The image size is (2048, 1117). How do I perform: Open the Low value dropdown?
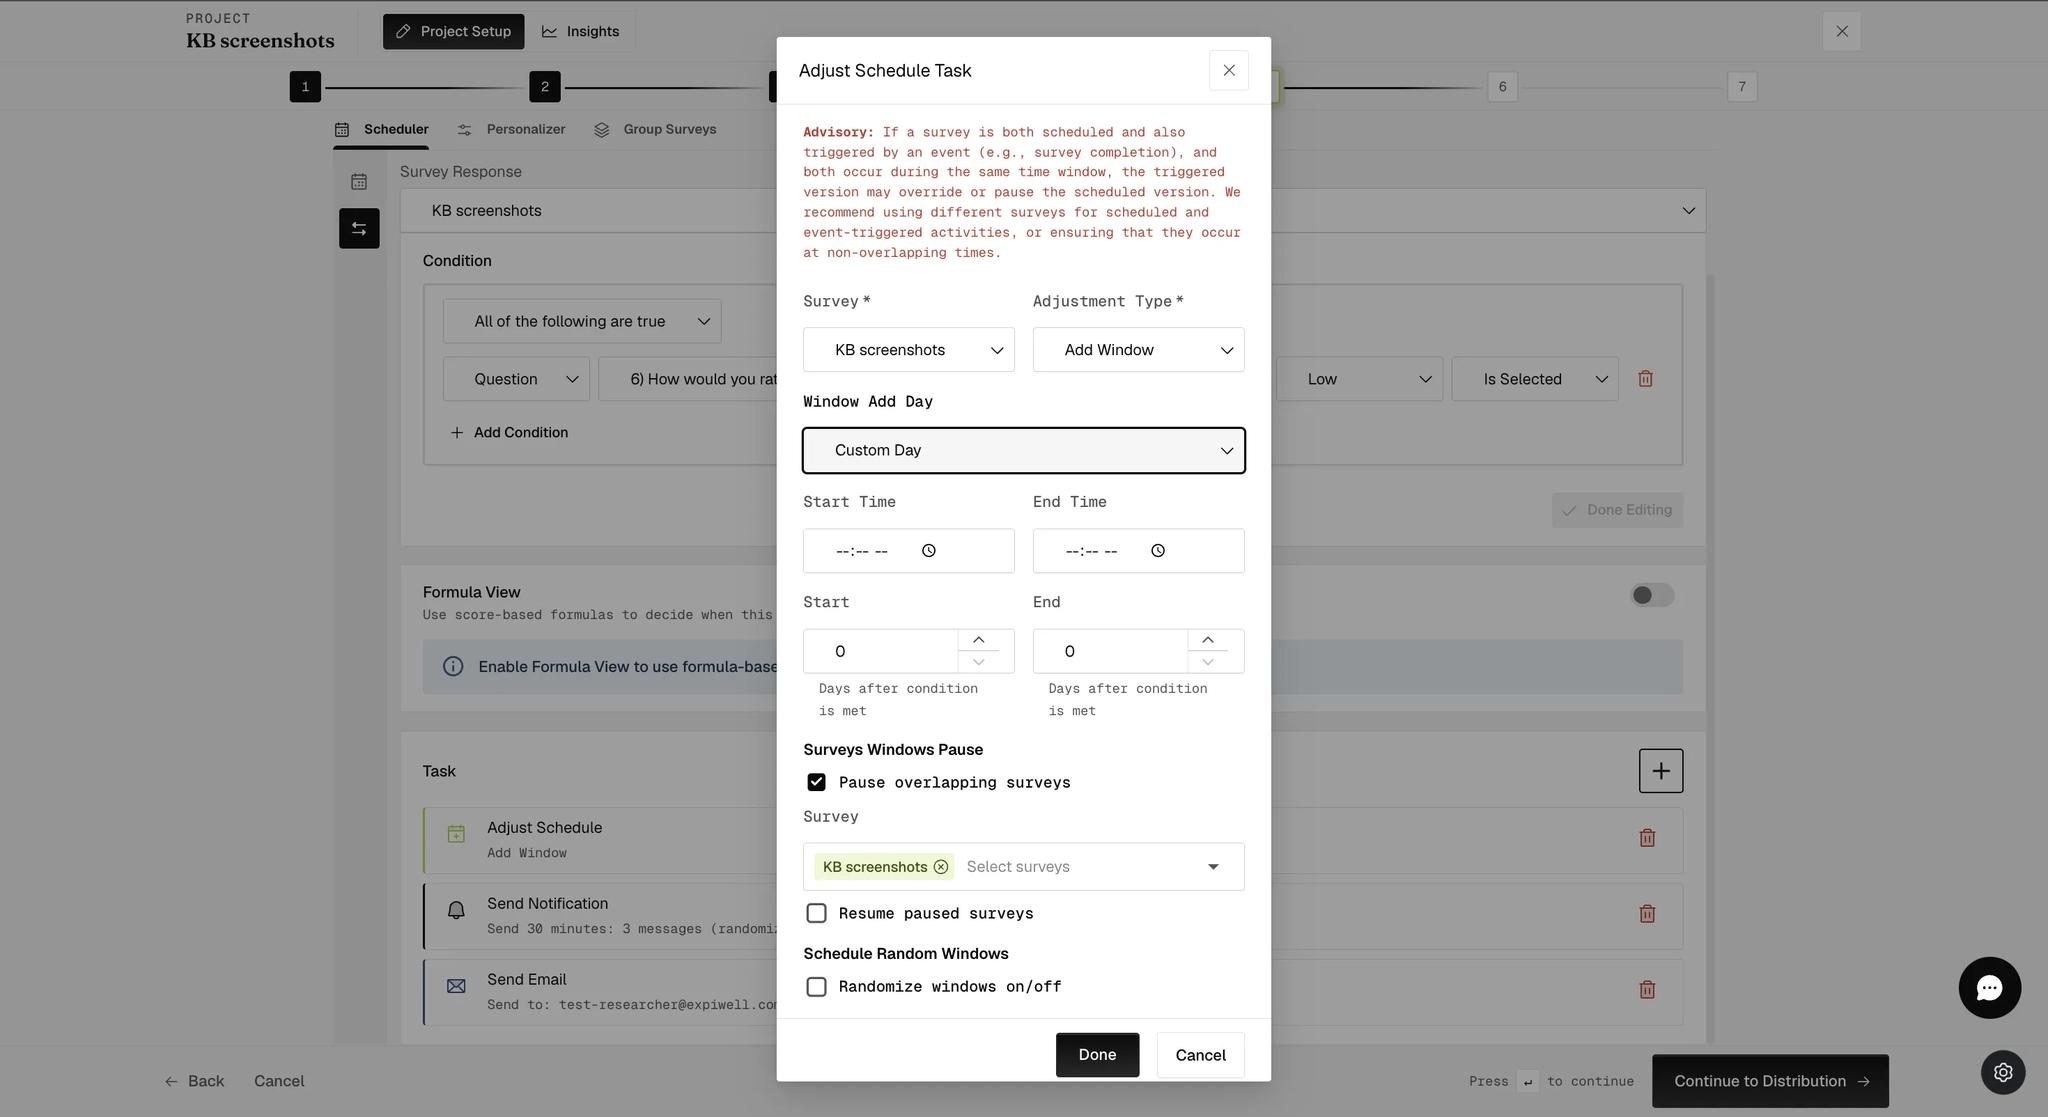coord(1359,379)
